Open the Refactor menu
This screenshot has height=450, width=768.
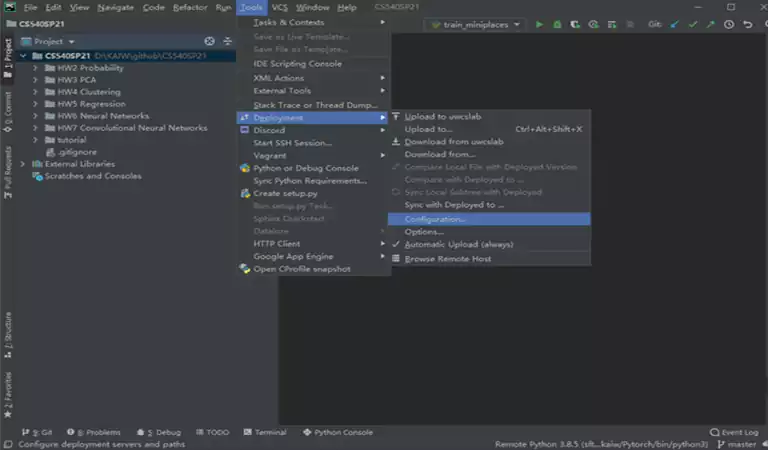(x=190, y=7)
